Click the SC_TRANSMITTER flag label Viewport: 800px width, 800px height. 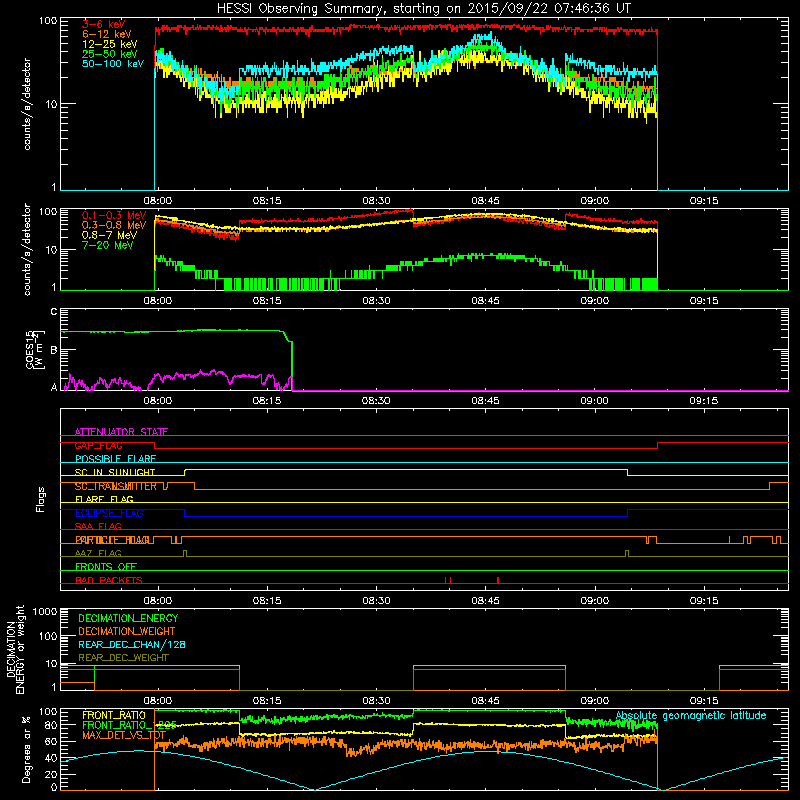(116, 486)
